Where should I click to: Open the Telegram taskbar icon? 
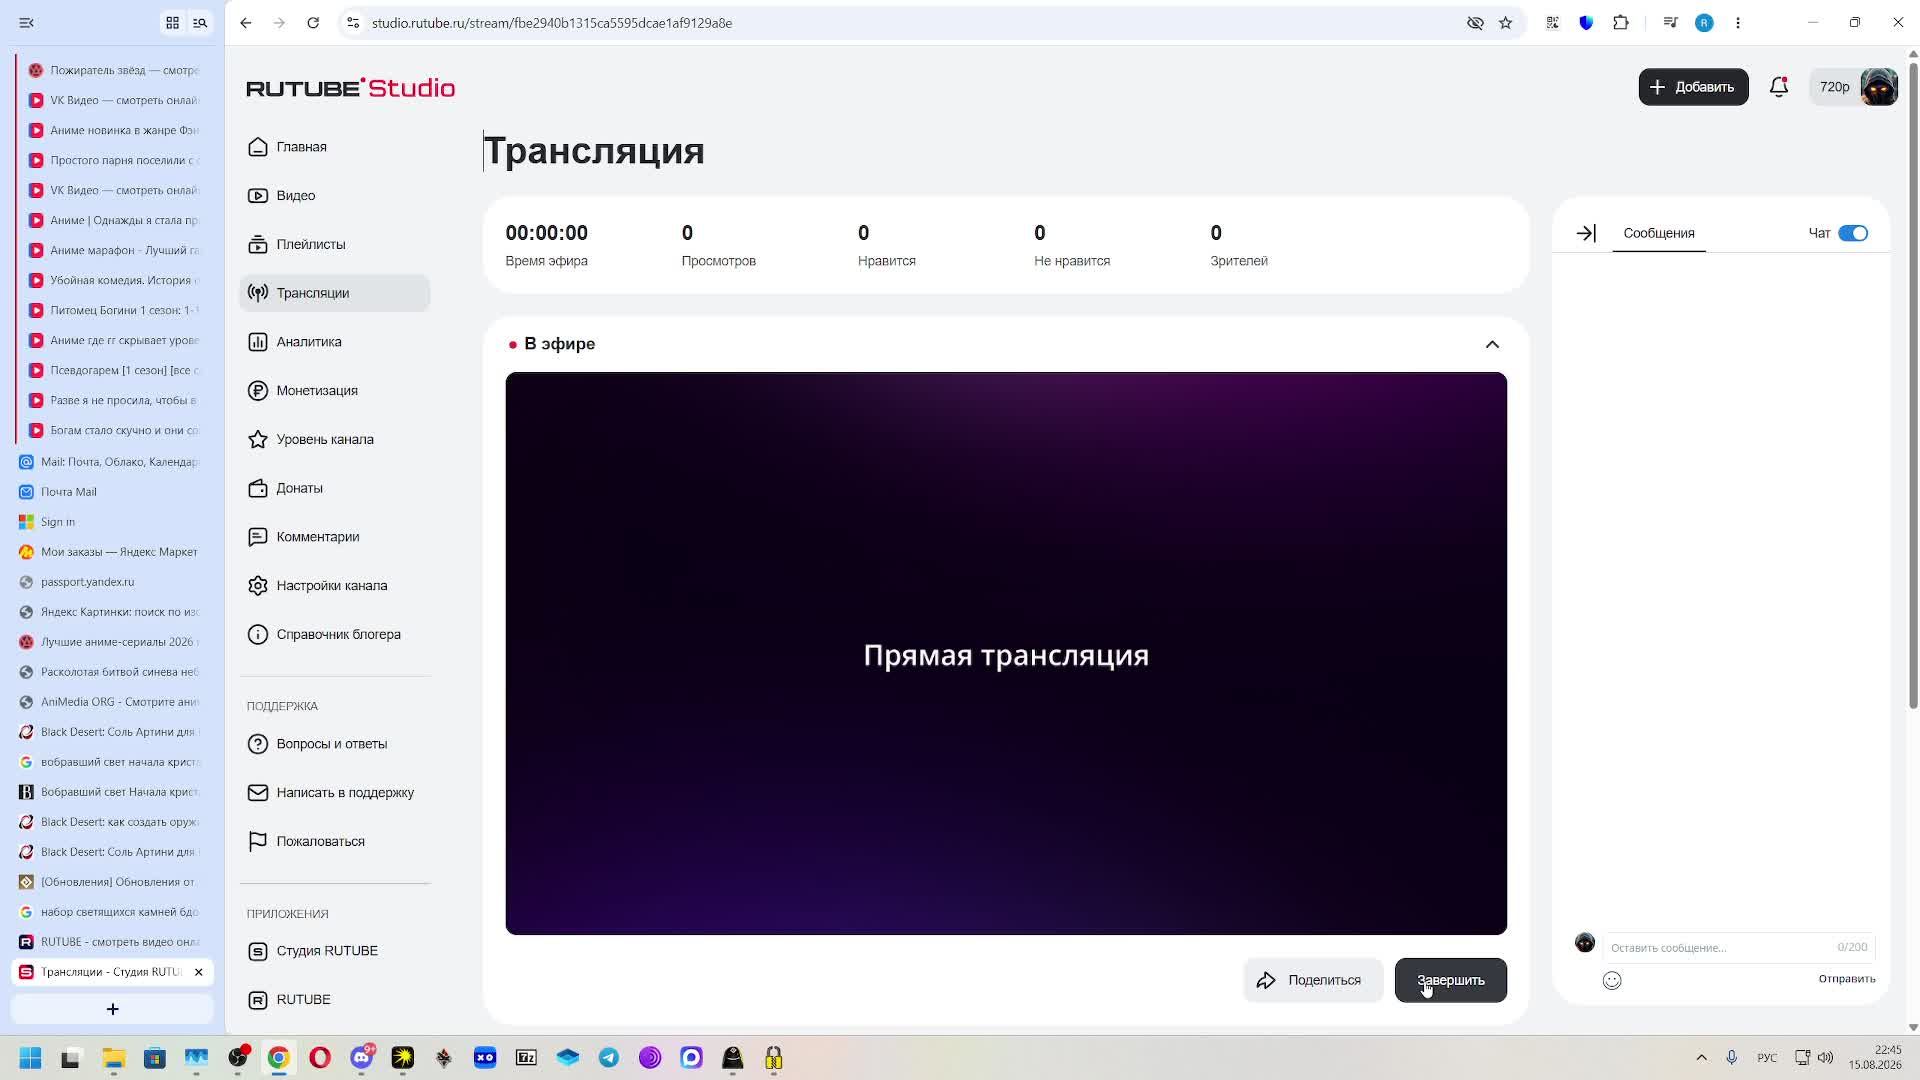click(608, 1058)
